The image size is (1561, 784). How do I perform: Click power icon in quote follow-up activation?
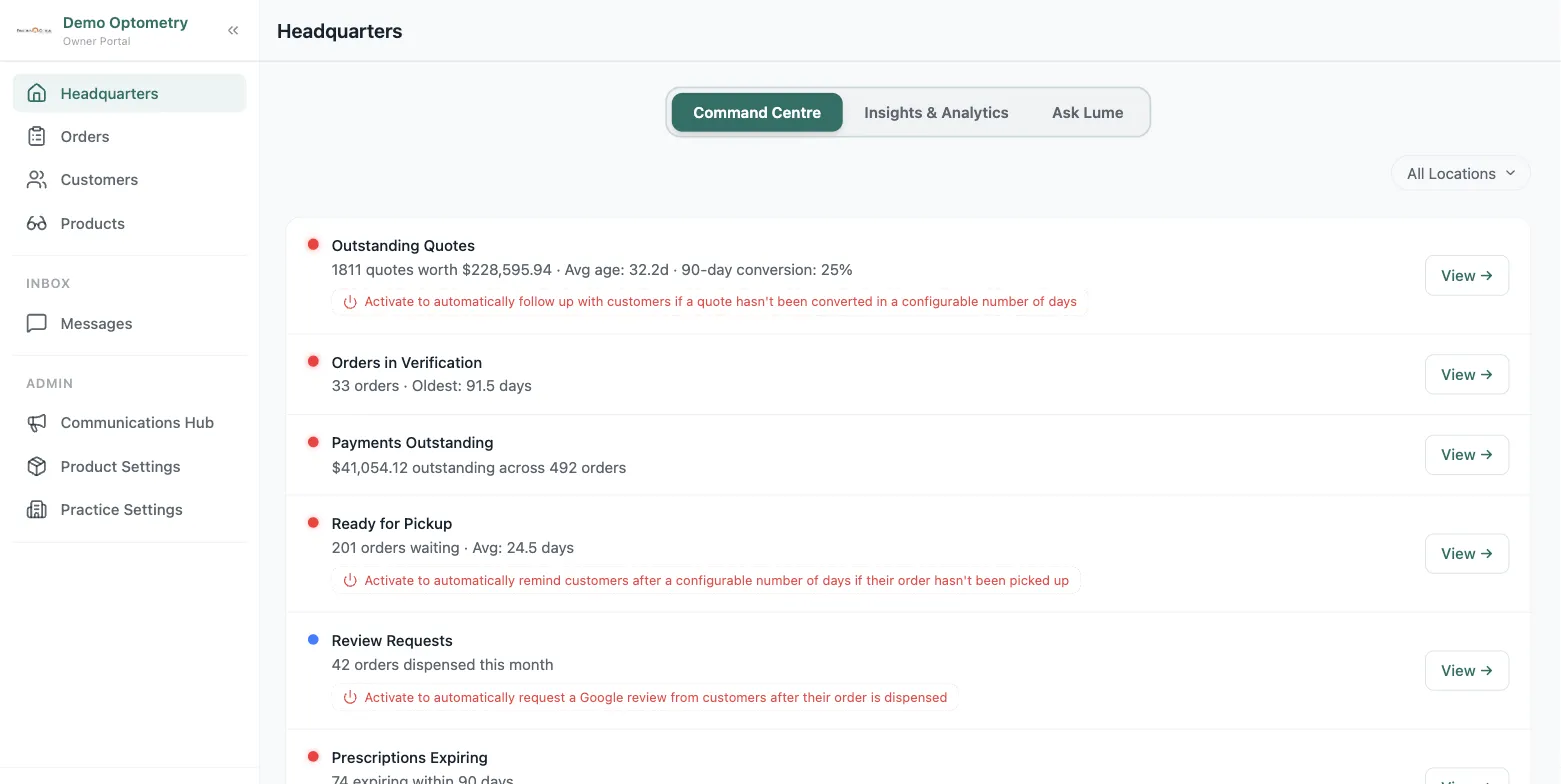(350, 302)
